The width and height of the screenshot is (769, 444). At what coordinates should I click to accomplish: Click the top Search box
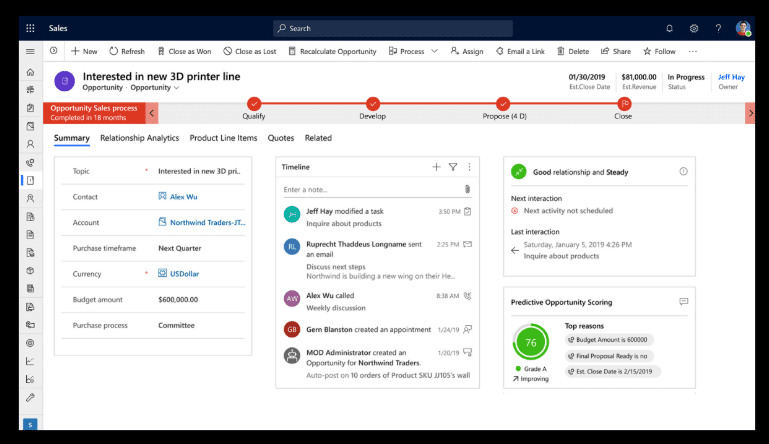click(x=393, y=28)
